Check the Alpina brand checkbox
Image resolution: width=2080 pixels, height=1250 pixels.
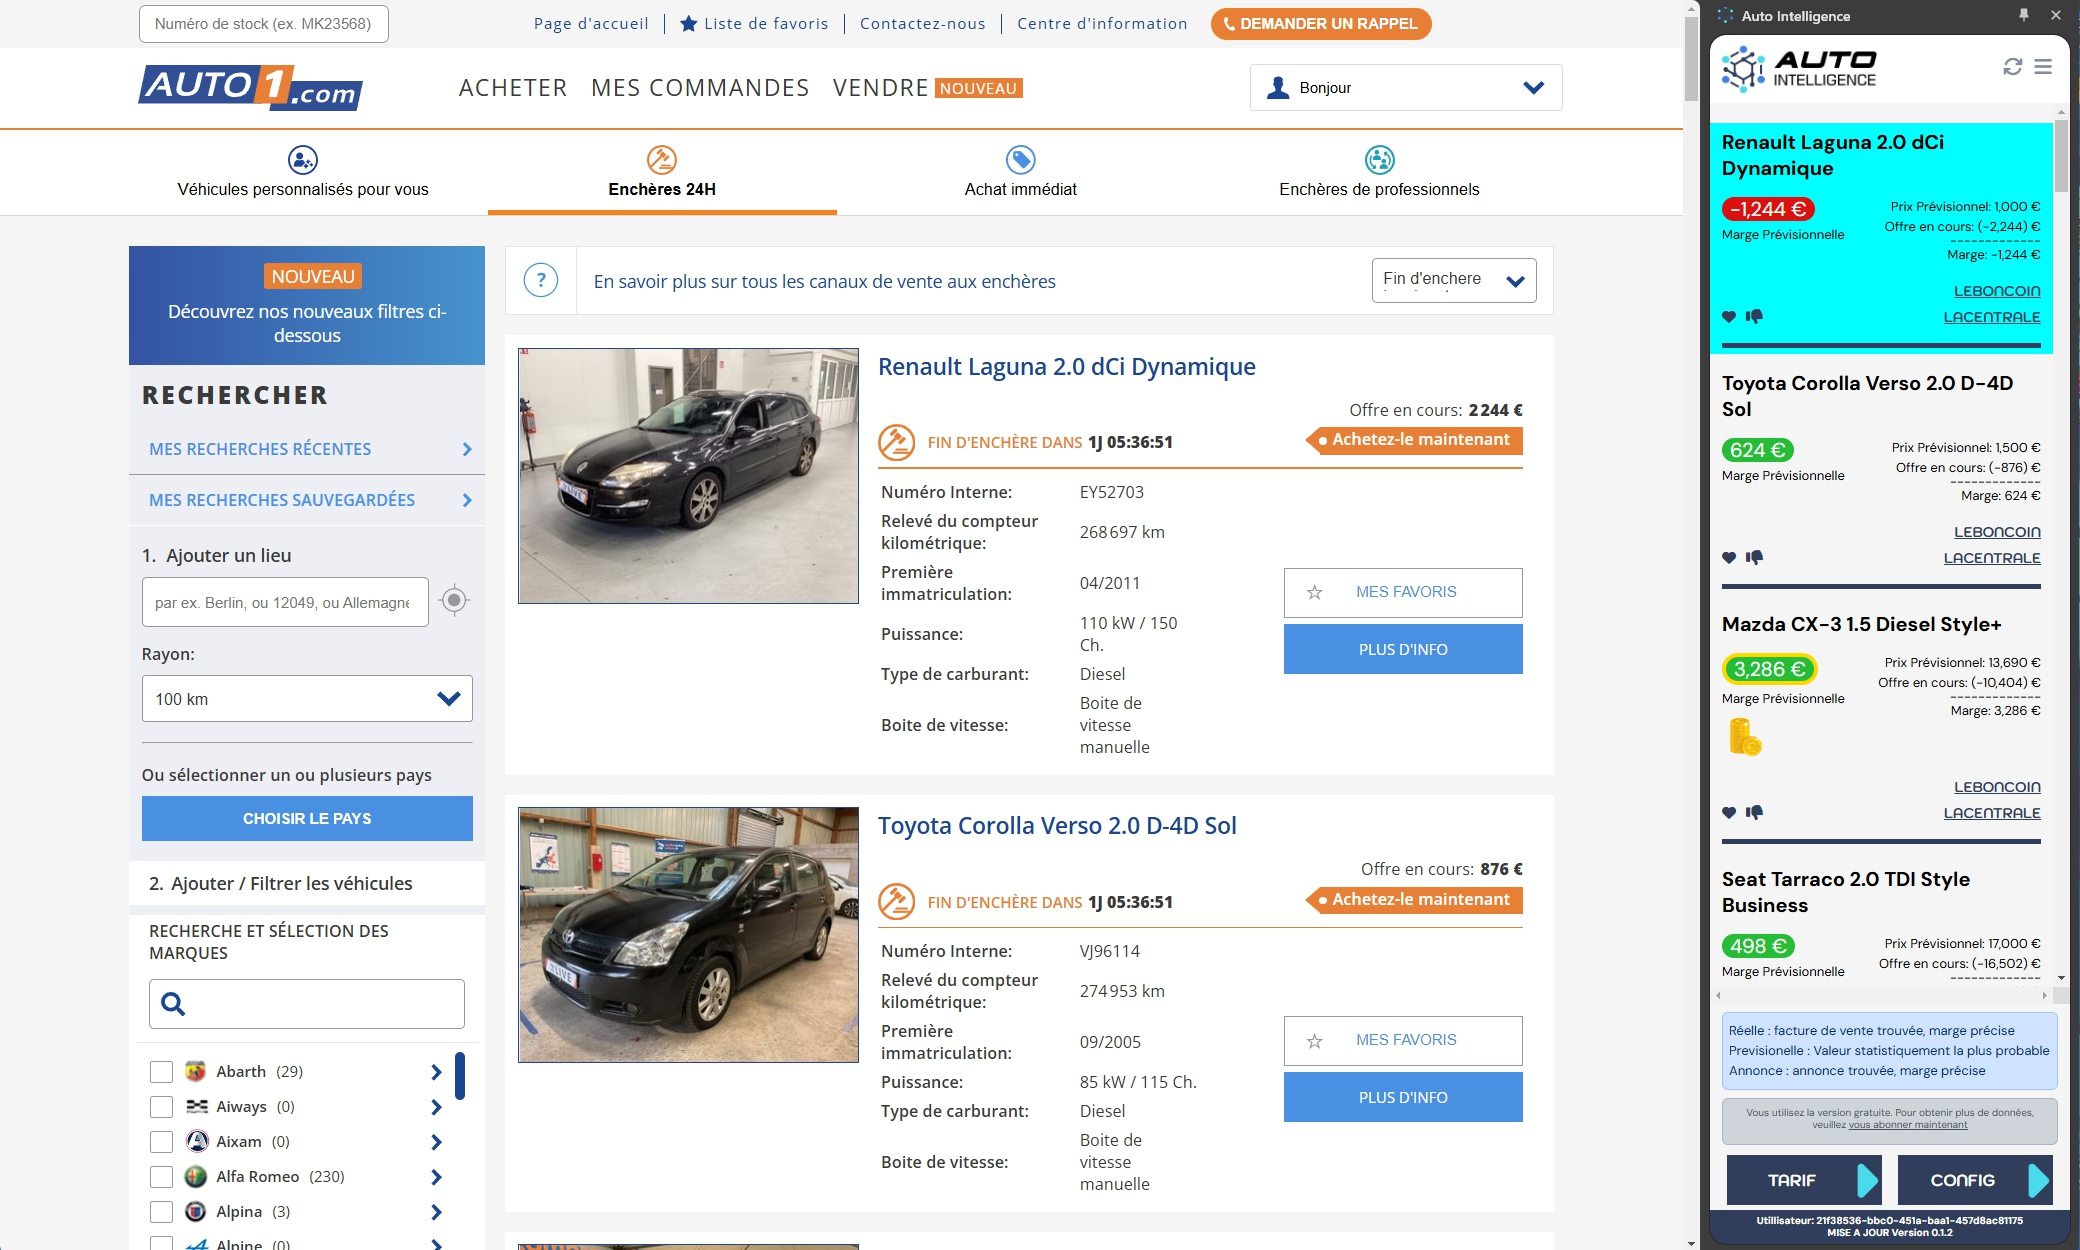click(161, 1212)
